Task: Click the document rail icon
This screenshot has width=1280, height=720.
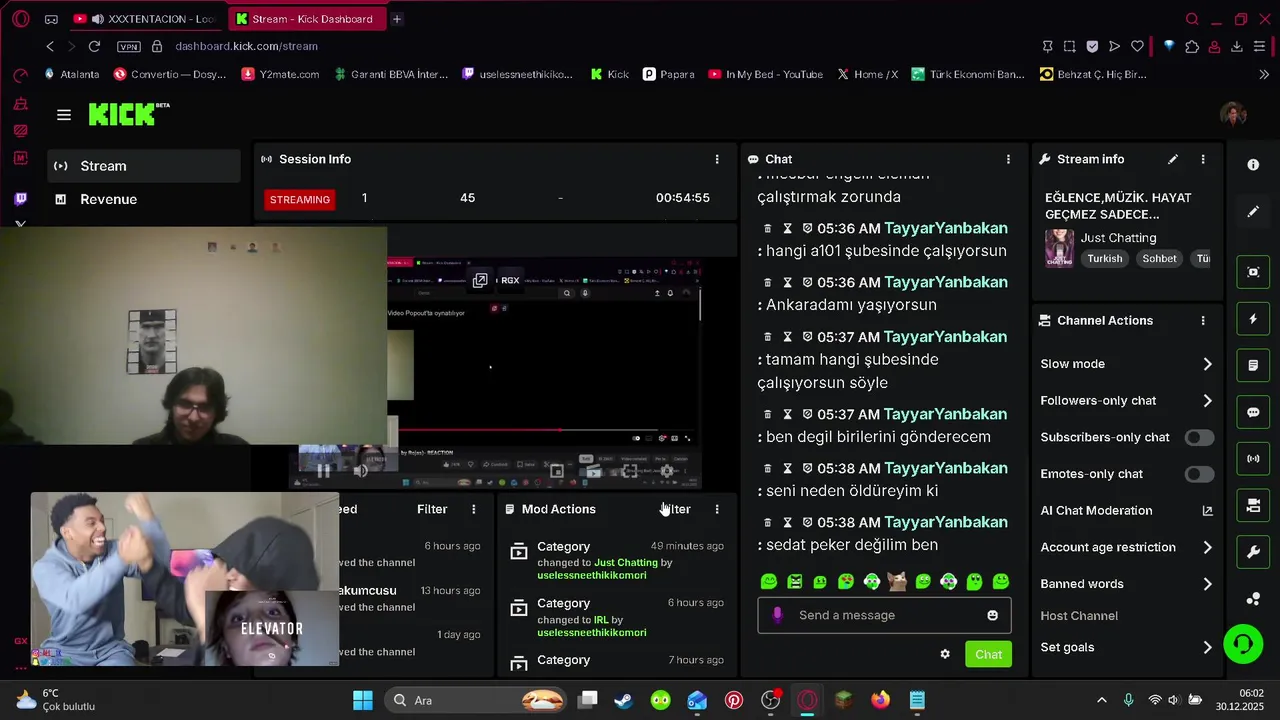Action: (1253, 365)
